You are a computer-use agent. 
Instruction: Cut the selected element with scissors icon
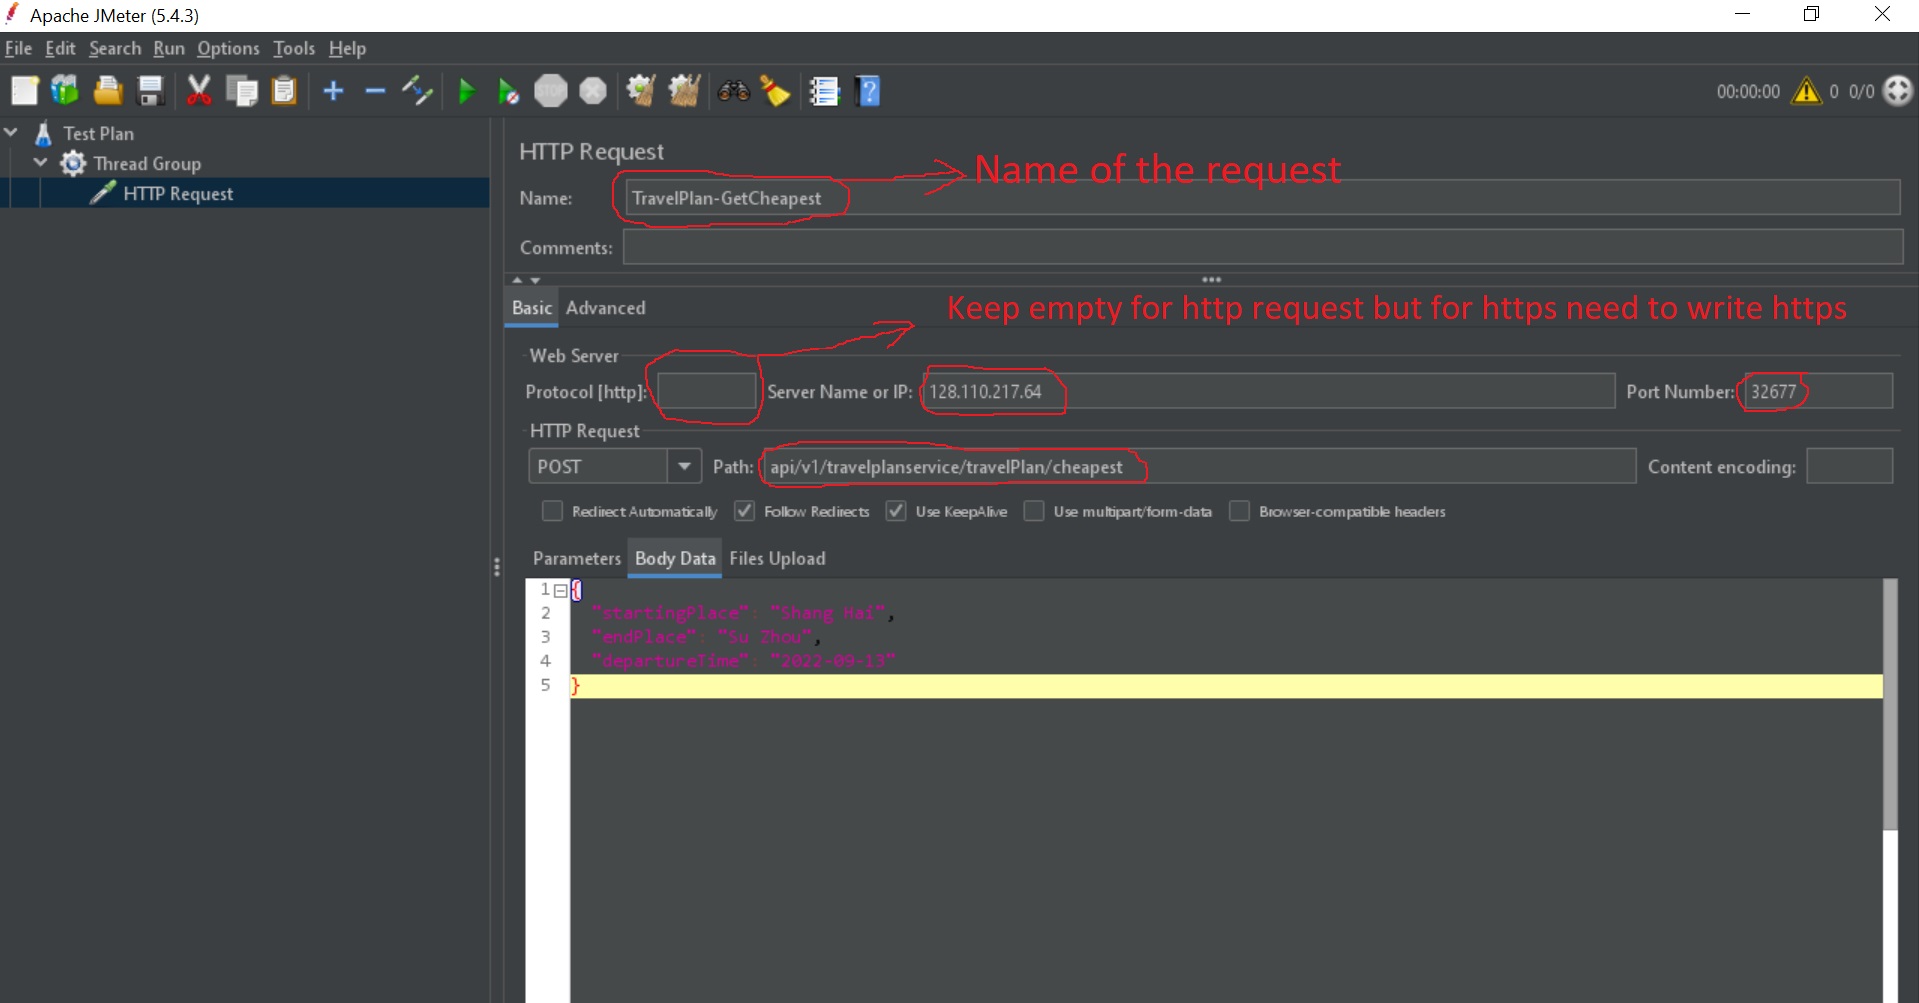199,91
